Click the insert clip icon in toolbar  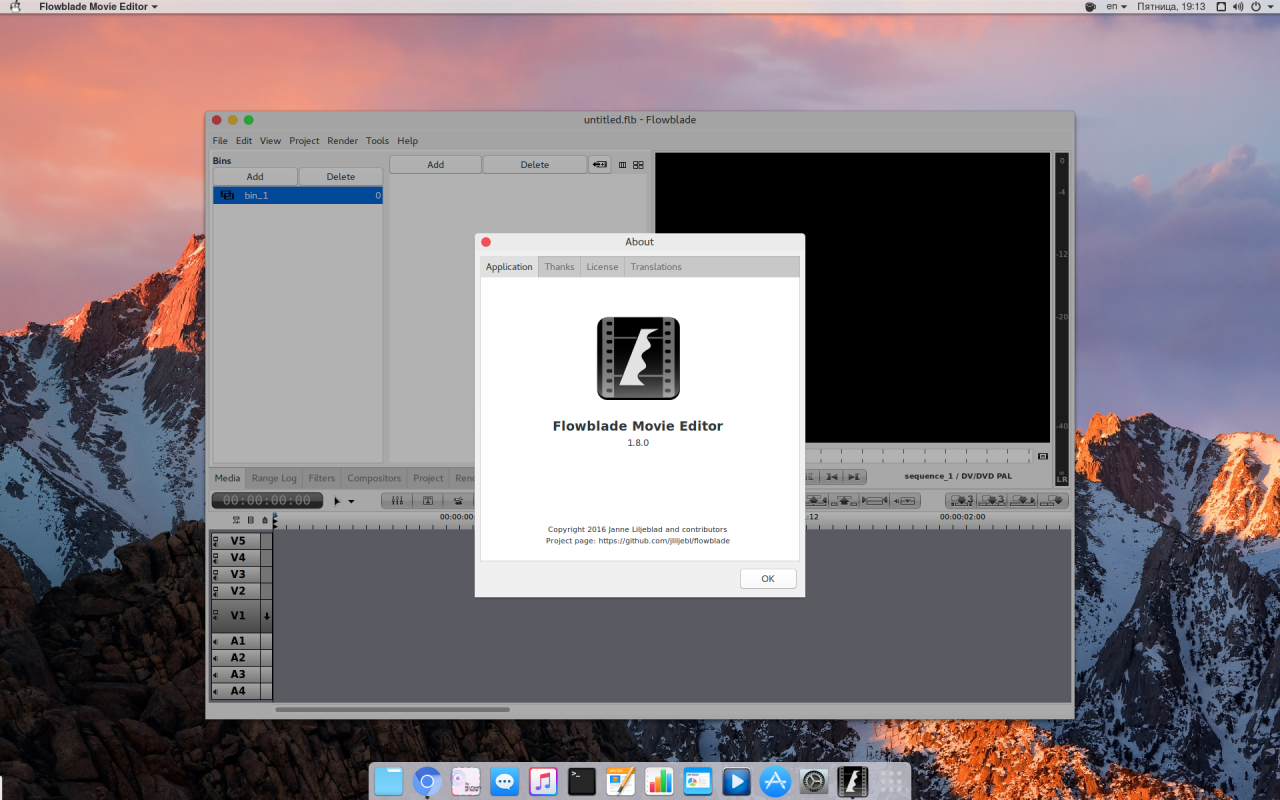(1022, 501)
